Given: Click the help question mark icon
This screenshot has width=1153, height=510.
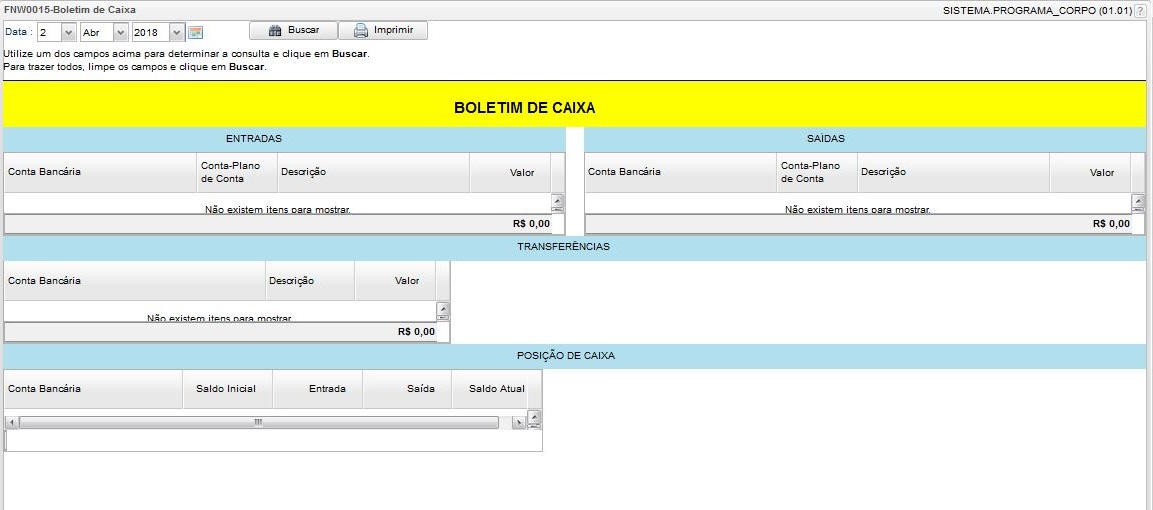Looking at the screenshot, I should coord(1140,10).
